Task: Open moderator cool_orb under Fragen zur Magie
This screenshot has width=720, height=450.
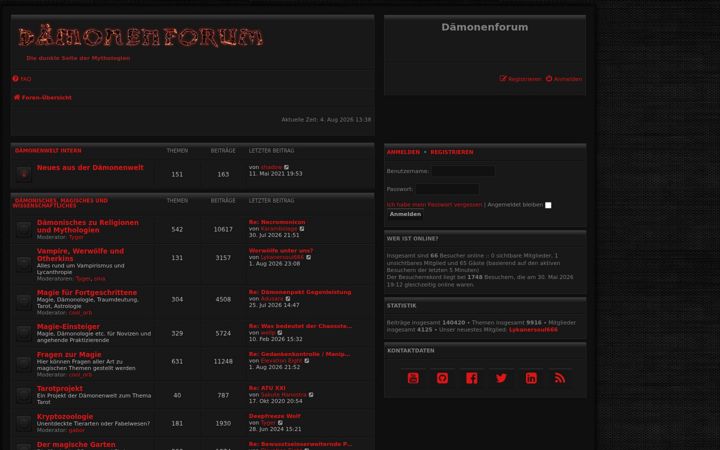Action: [80, 375]
